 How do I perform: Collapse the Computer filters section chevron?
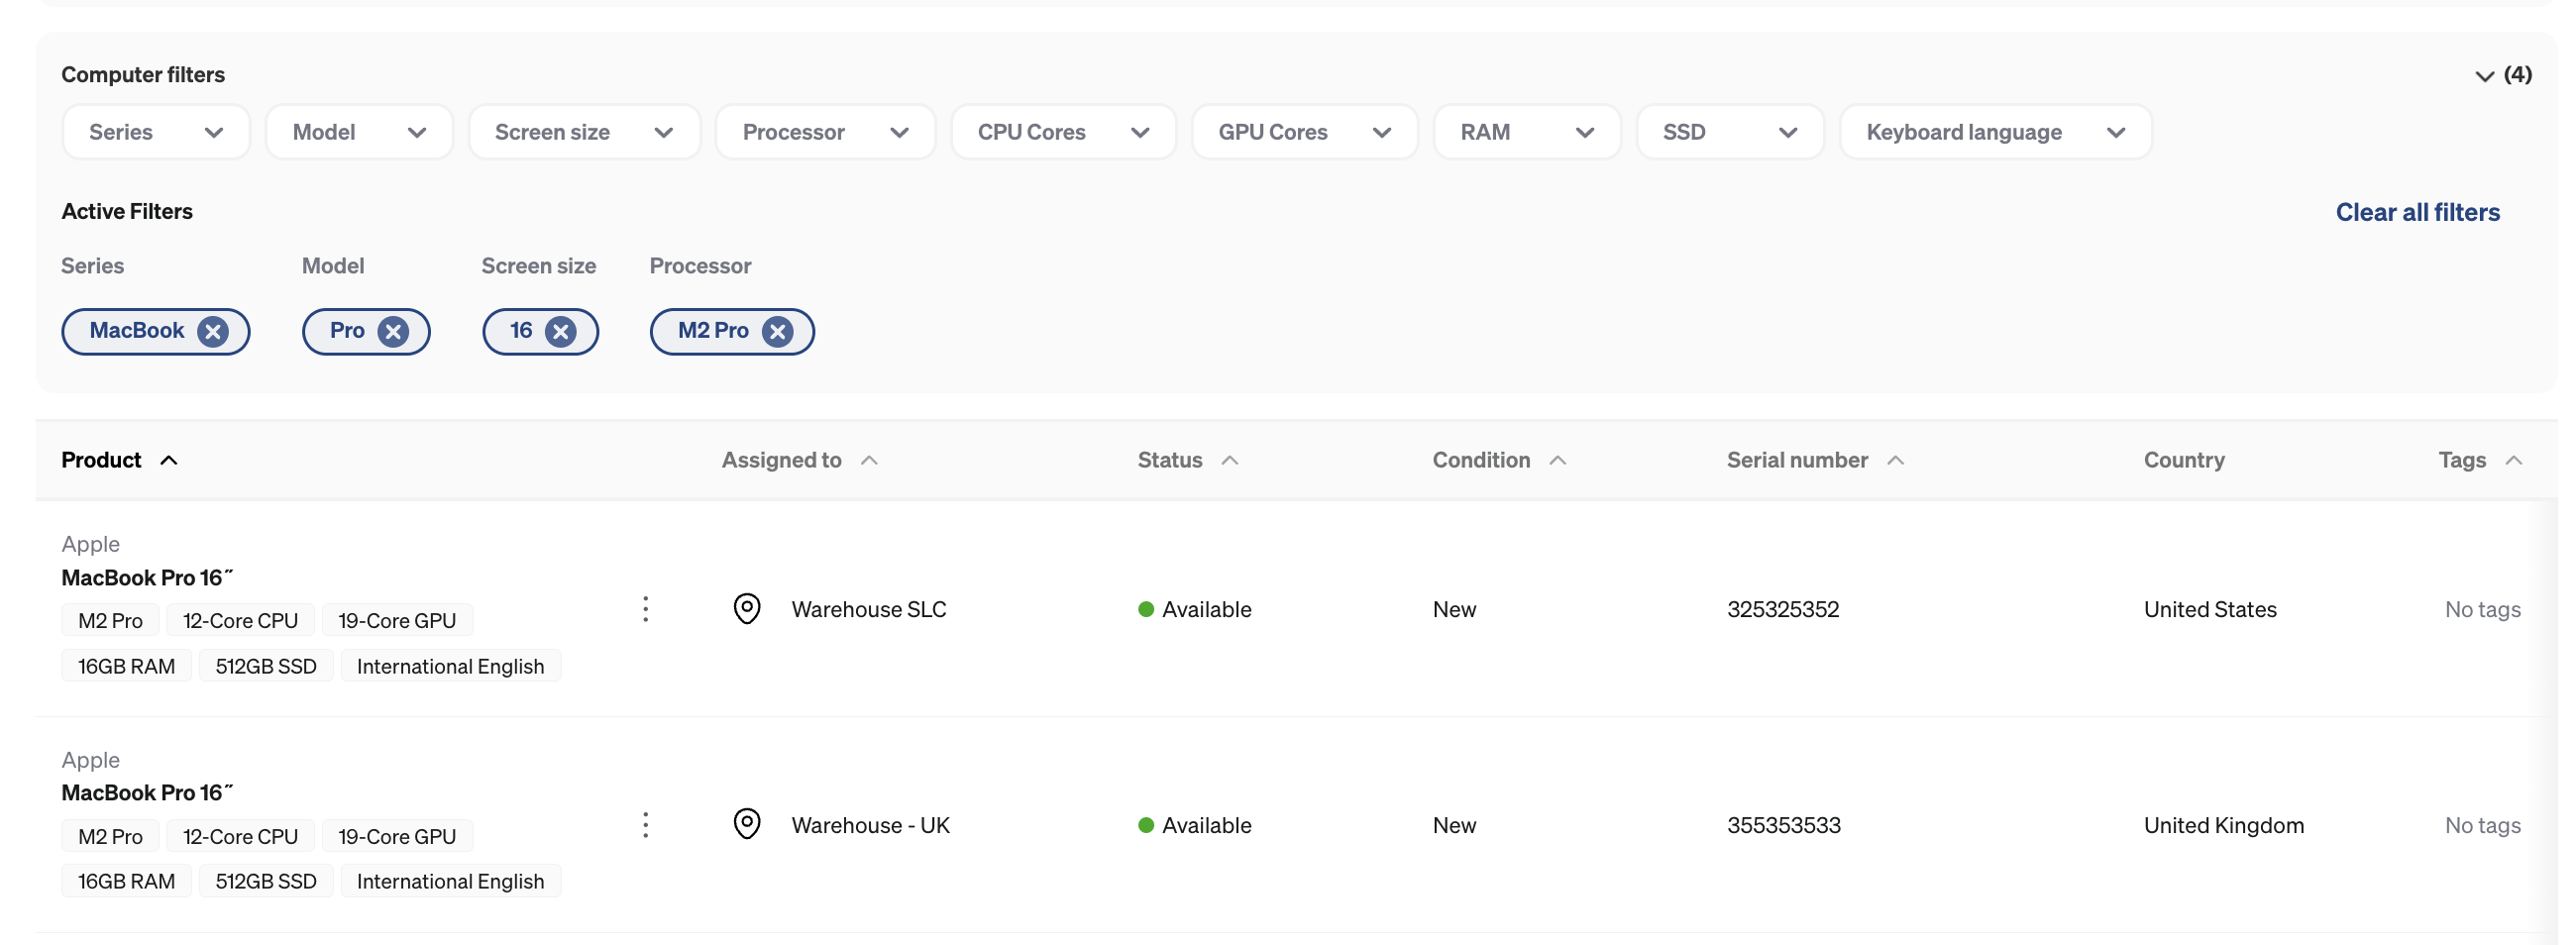[x=2484, y=76]
